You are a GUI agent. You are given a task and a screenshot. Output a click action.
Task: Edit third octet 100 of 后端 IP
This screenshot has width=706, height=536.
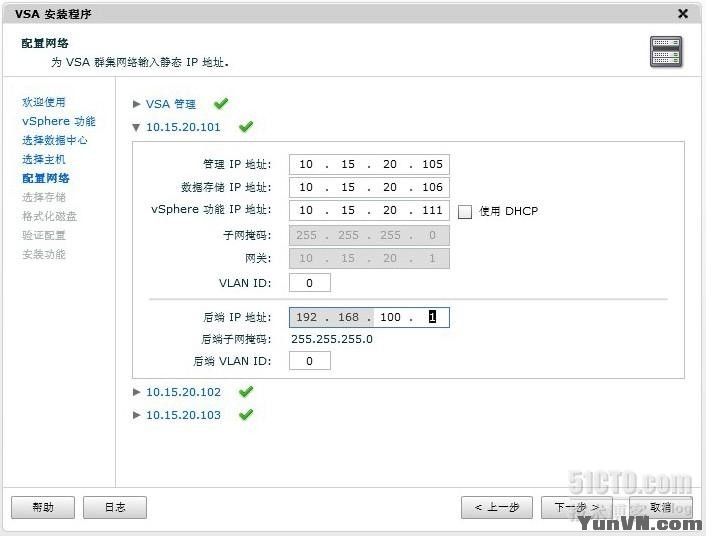[x=390, y=317]
